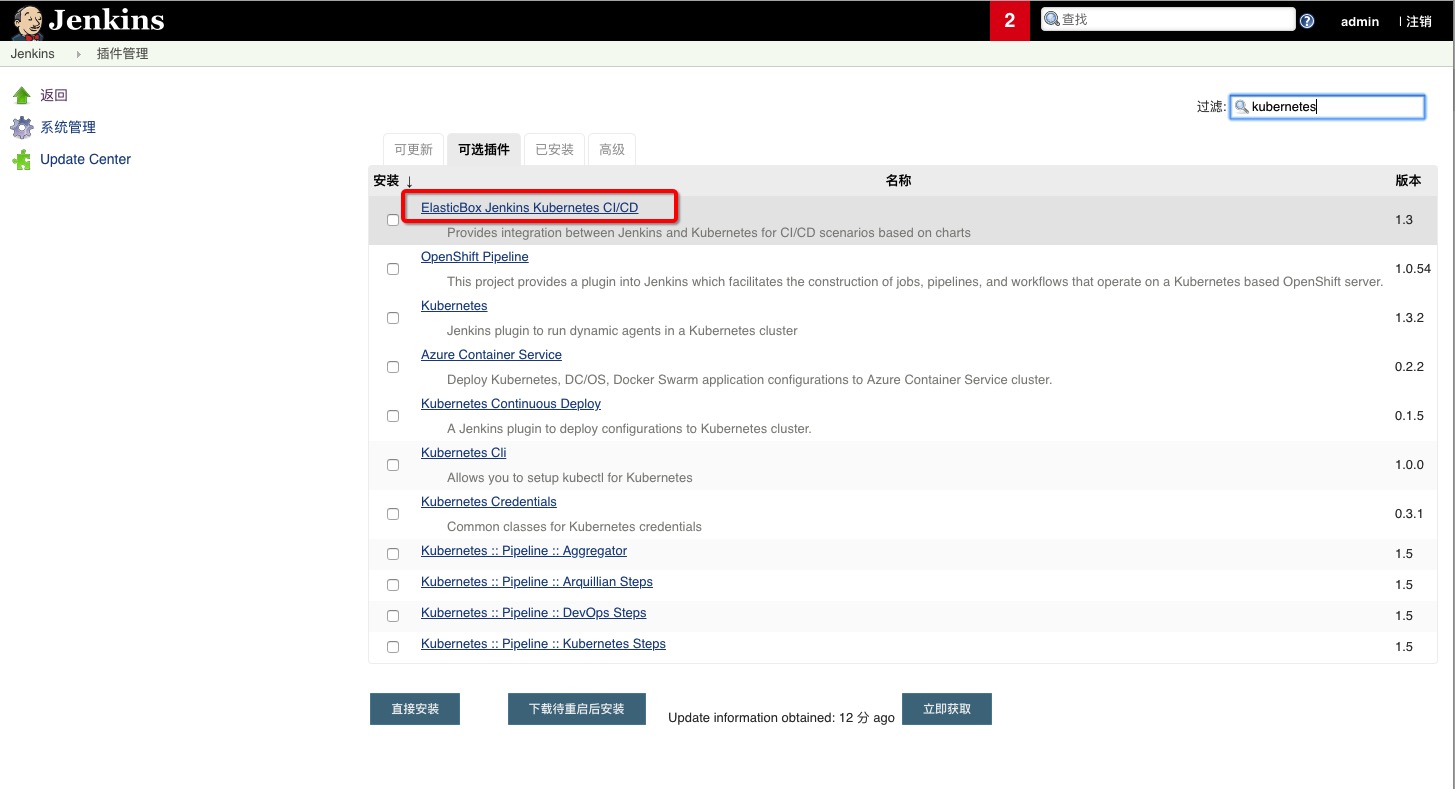
Task: Tick the Pipeline :: DevOps Steps checkbox
Action: point(393,616)
